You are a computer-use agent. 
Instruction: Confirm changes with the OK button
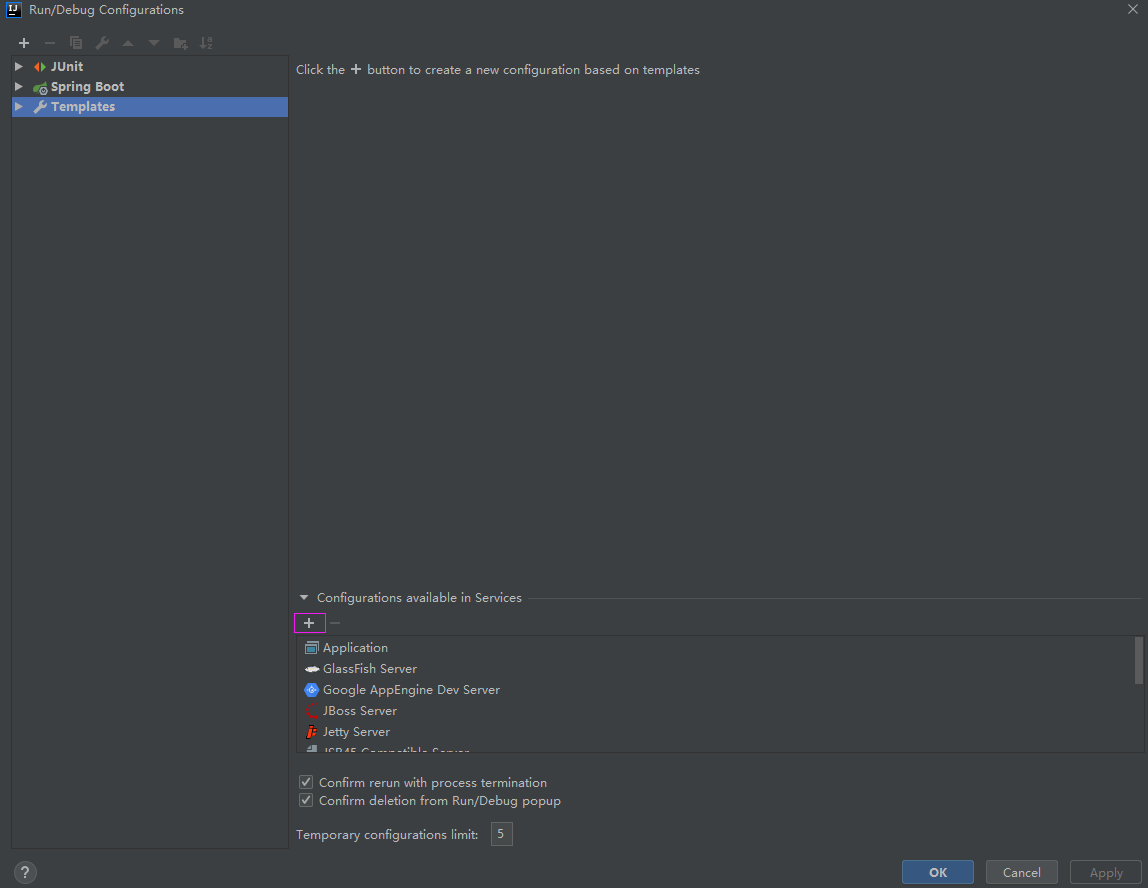(x=937, y=871)
